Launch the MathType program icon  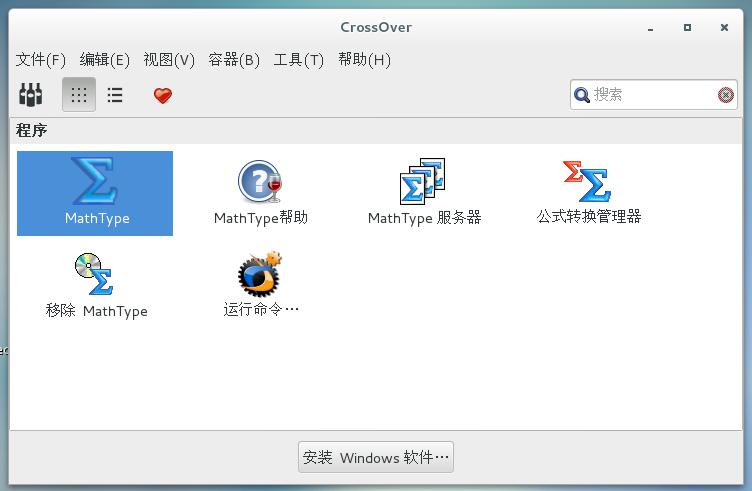95,183
